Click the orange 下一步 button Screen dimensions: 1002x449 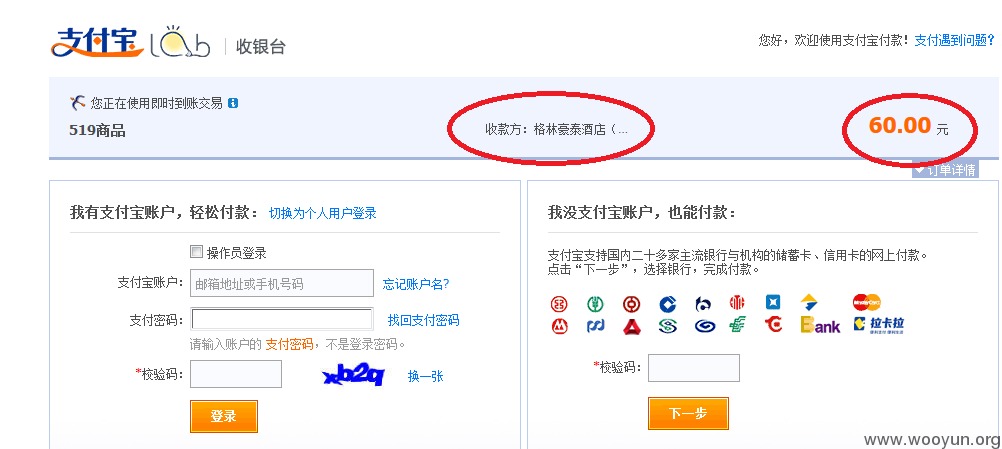(688, 413)
